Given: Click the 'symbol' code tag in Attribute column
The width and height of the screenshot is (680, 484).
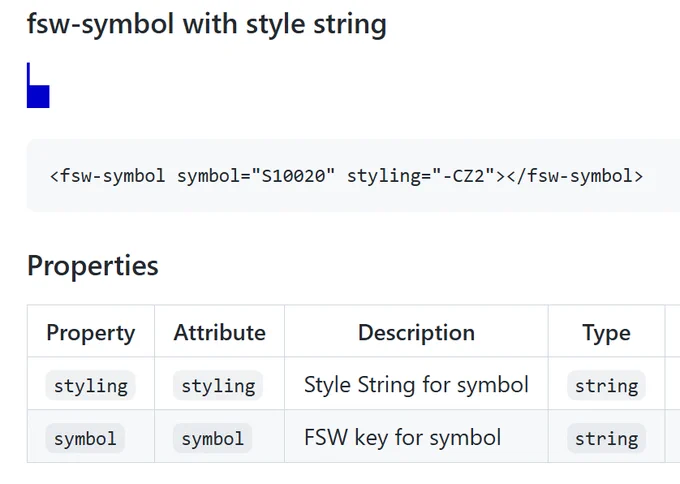Looking at the screenshot, I should 212,438.
